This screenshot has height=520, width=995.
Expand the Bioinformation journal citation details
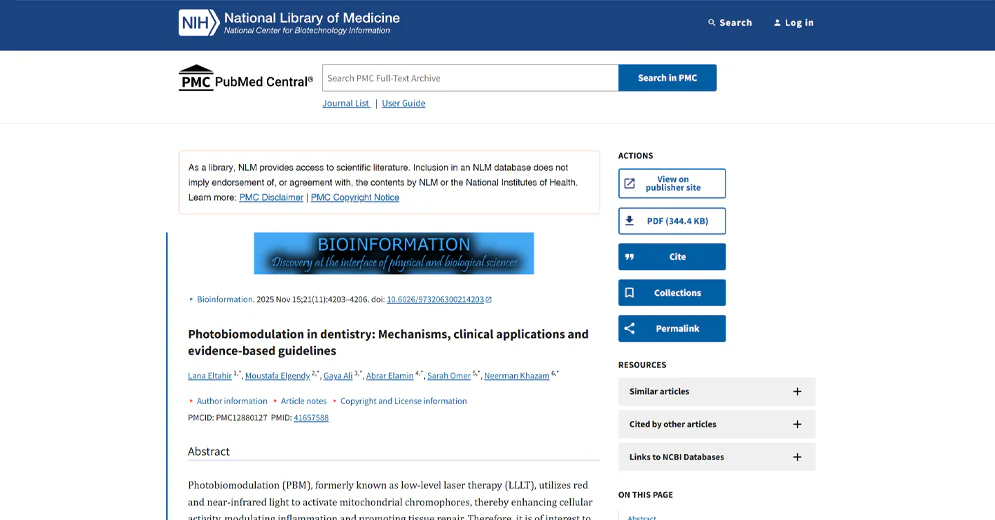[221, 300]
